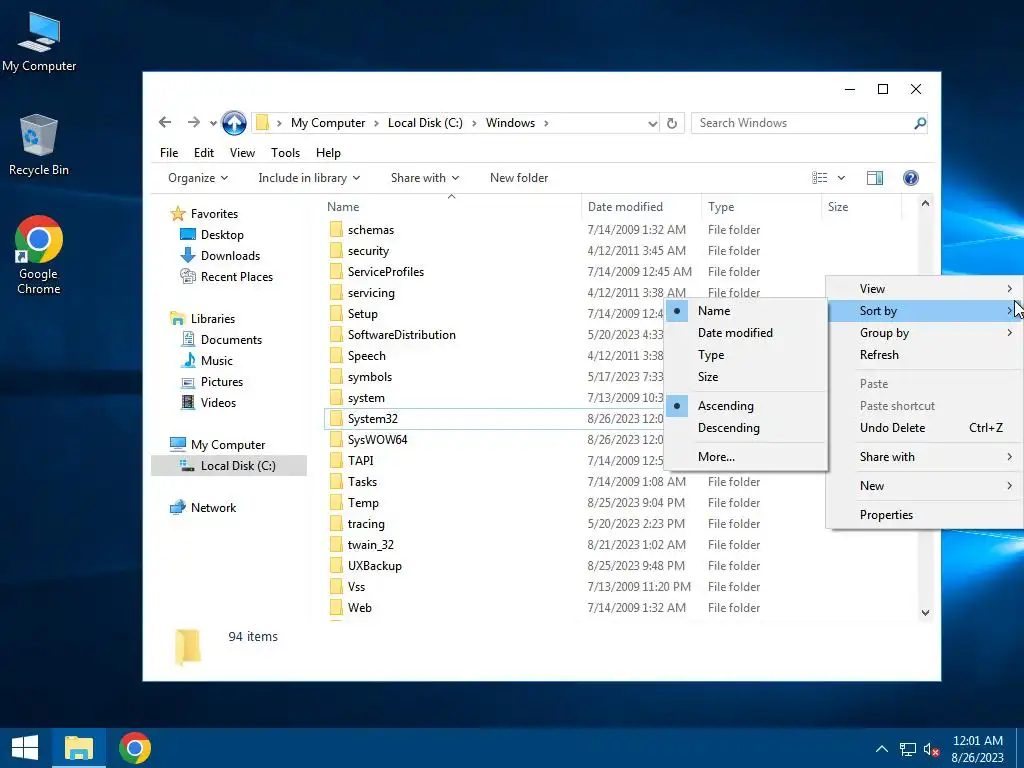Click My Computer in the breadcrumb
This screenshot has height=768, width=1024.
click(328, 123)
